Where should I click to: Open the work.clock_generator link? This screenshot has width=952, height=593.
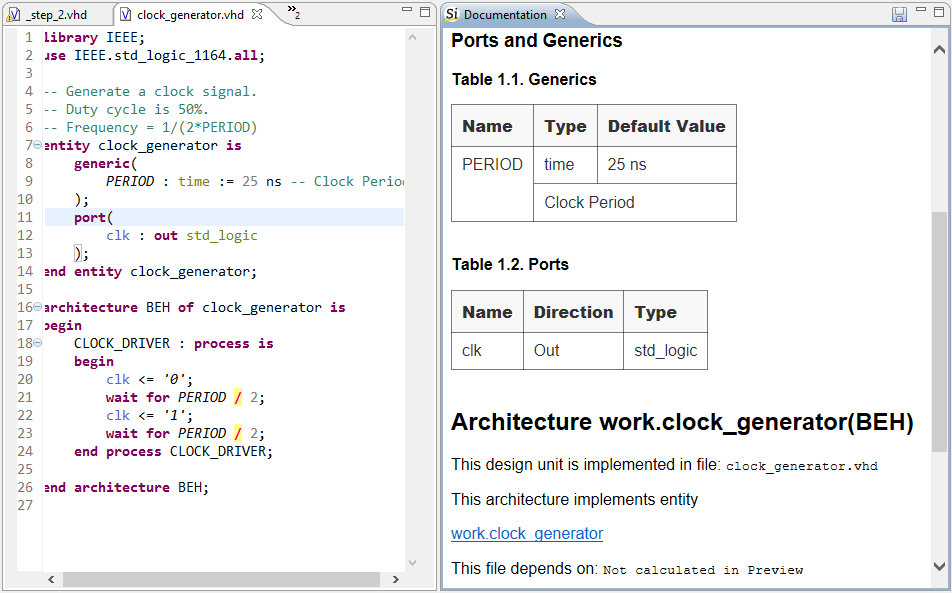[527, 534]
